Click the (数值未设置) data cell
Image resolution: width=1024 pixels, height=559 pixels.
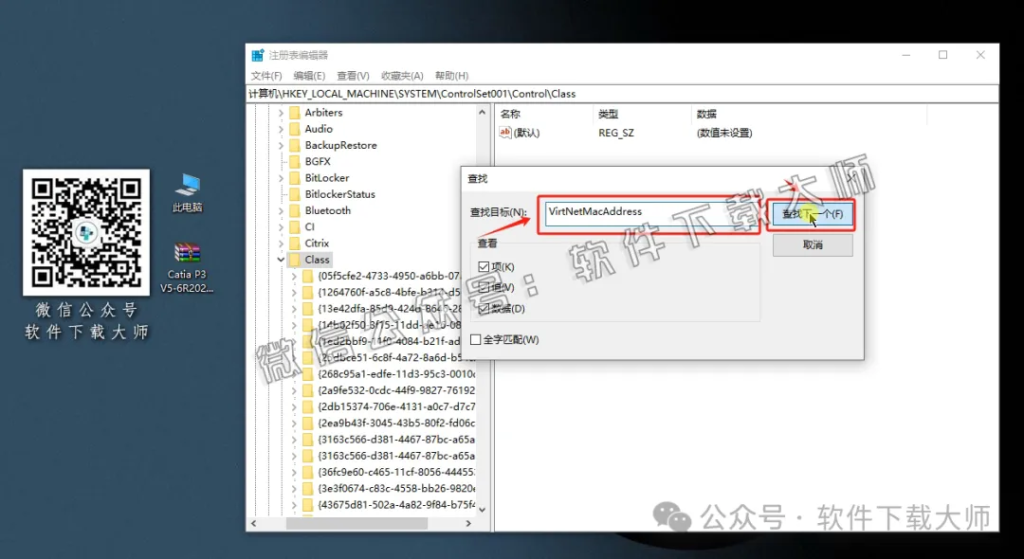pos(724,133)
